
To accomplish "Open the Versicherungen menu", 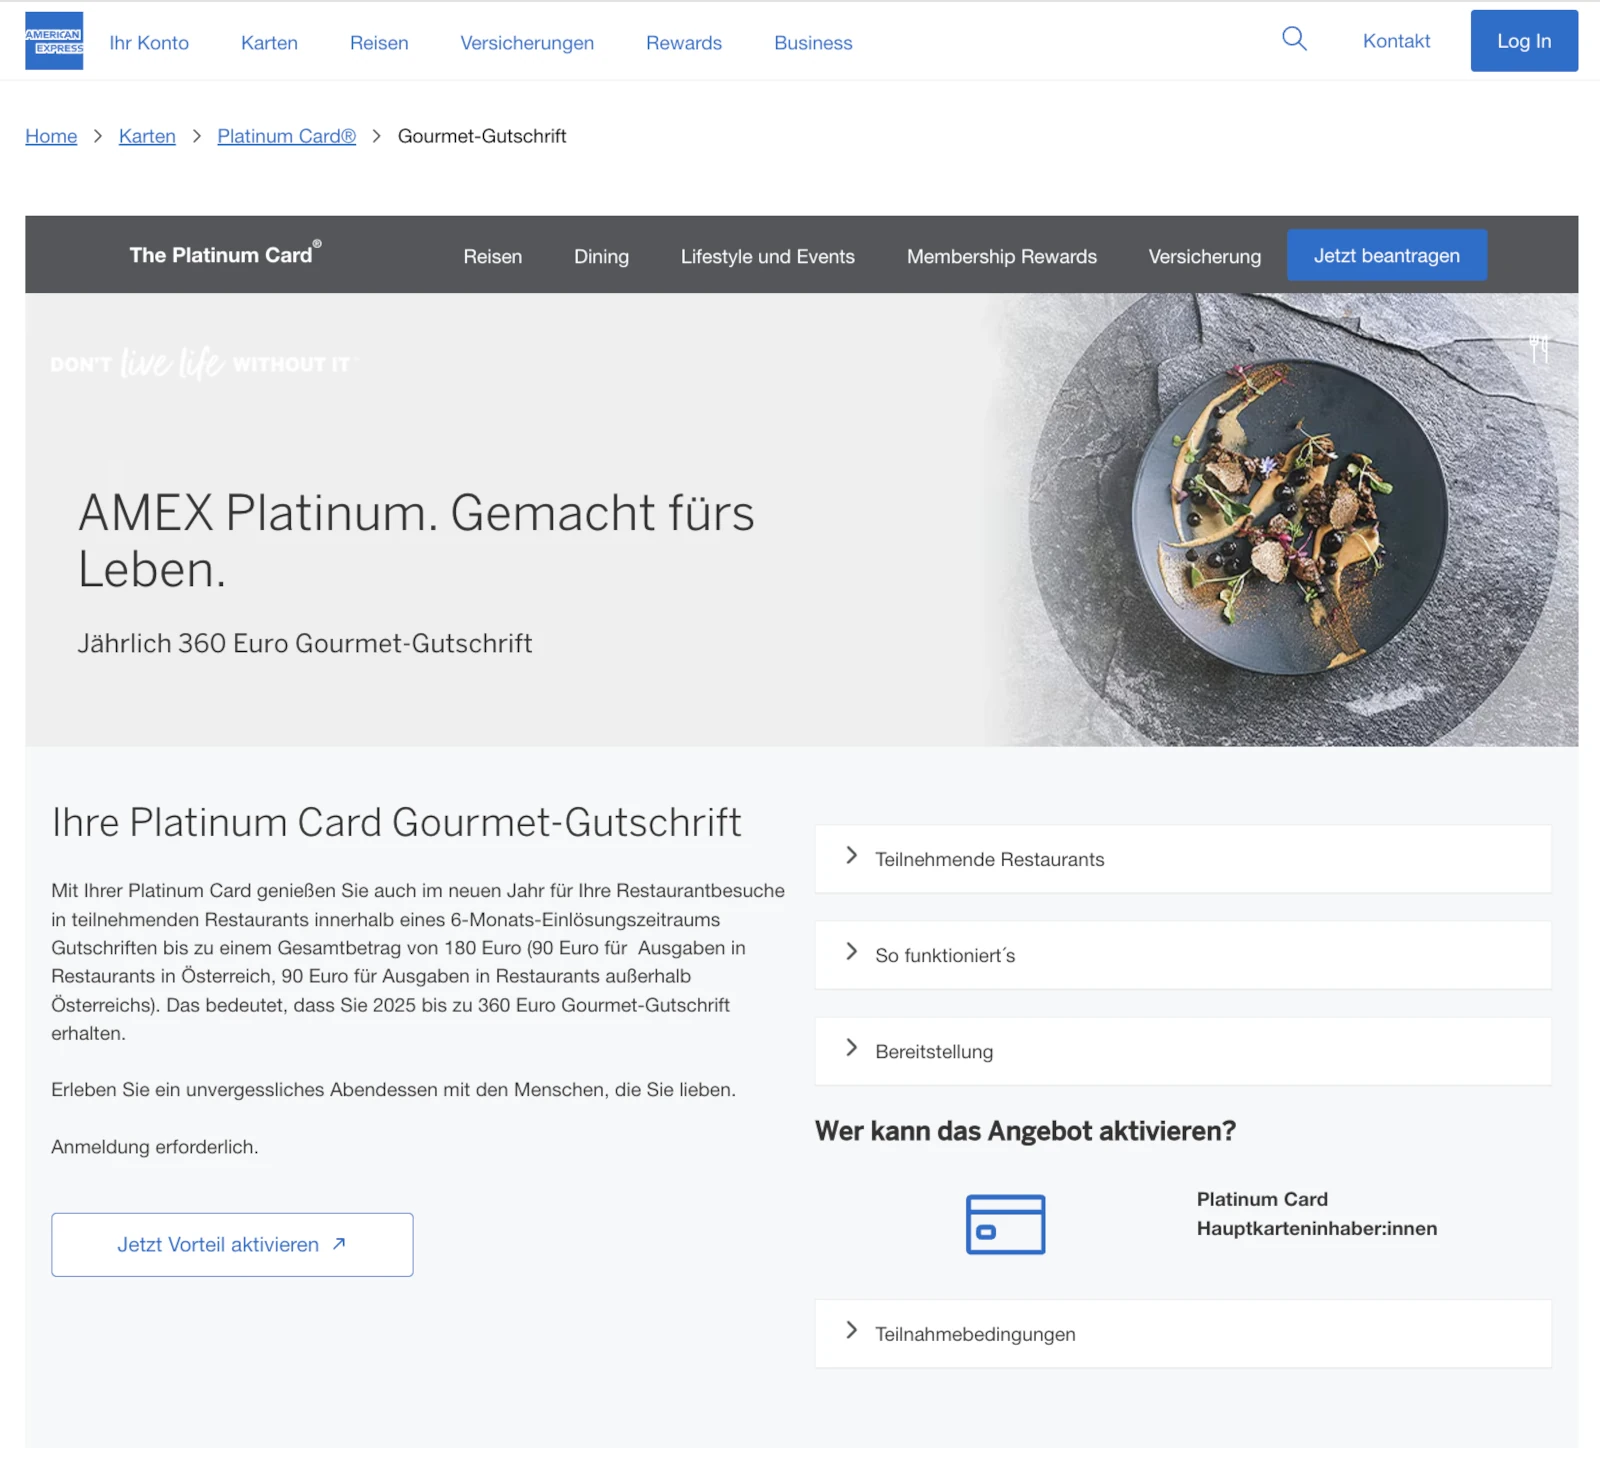I will pyautogui.click(x=527, y=43).
